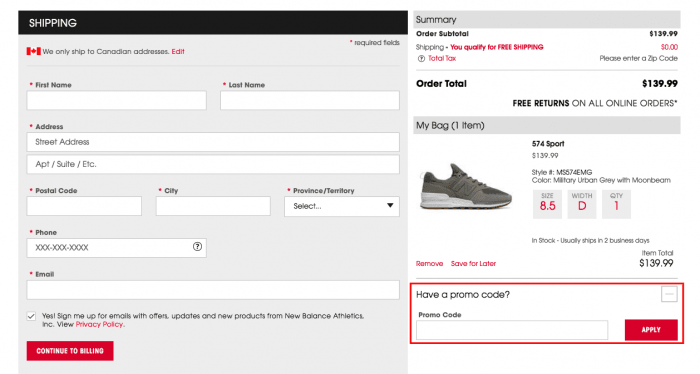Focus the Apt / Suite / Etc. field

213,164
